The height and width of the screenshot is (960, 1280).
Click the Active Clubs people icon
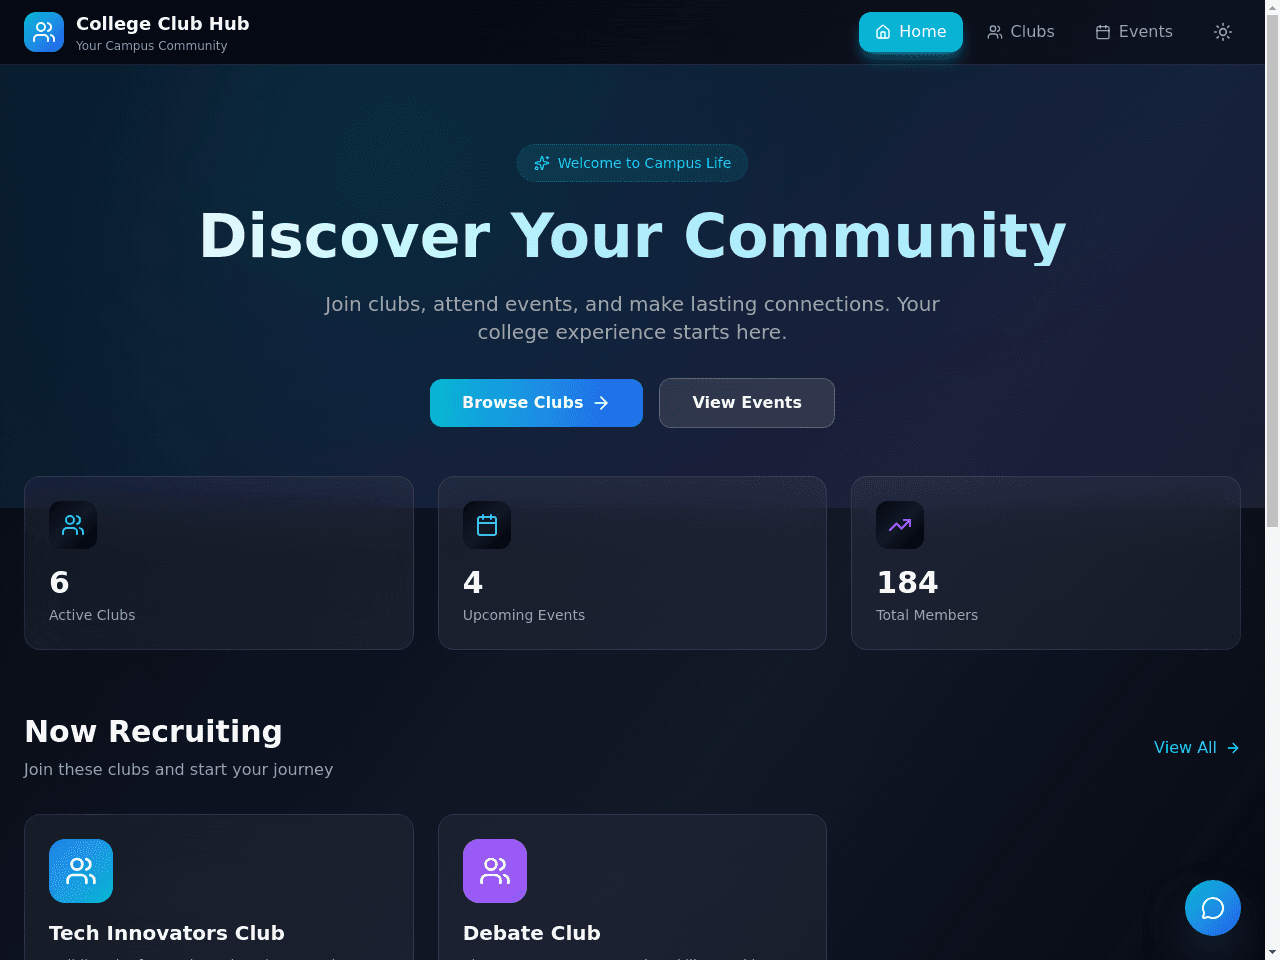(73, 525)
